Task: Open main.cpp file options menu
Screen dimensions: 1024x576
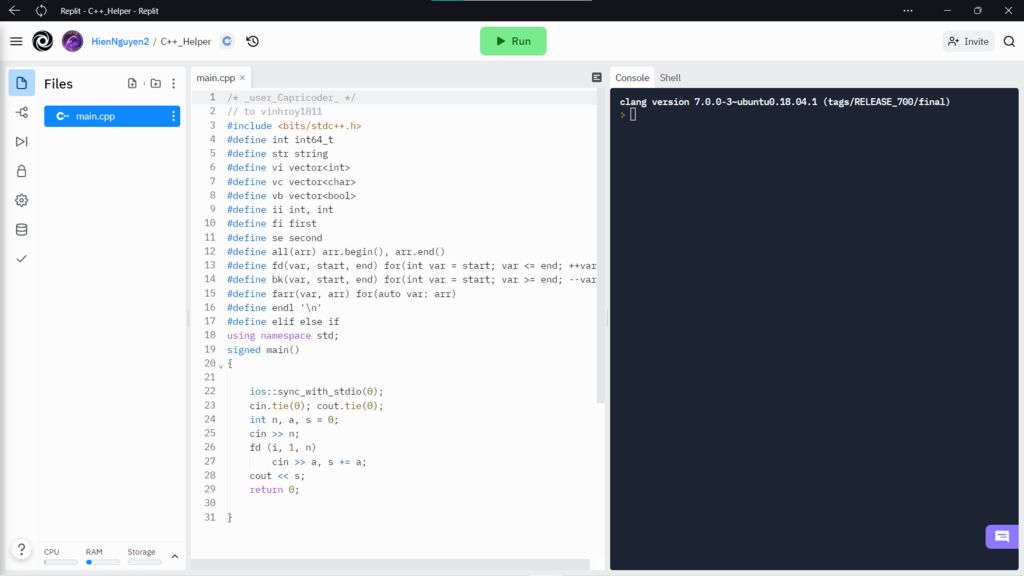Action: coord(173,116)
